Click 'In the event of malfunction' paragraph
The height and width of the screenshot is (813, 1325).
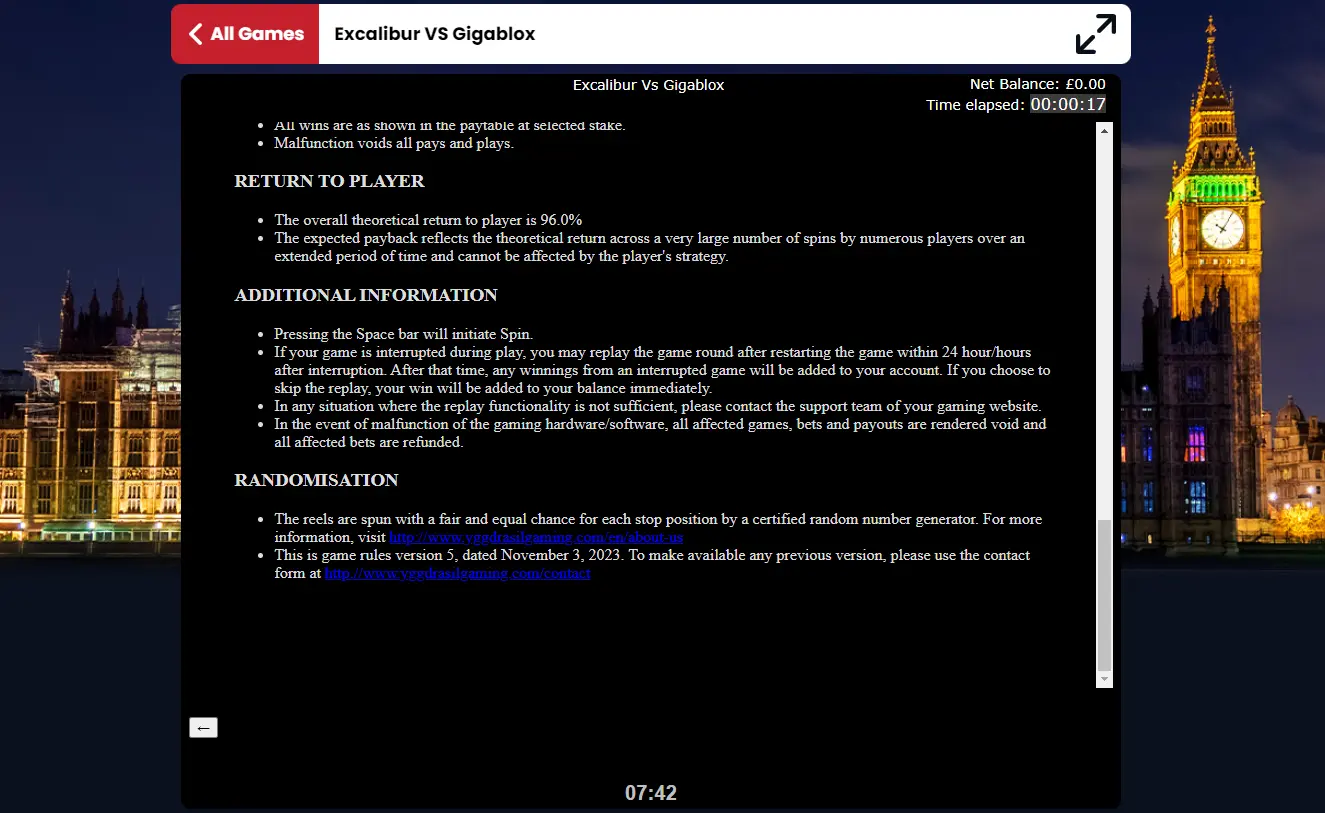pos(660,433)
